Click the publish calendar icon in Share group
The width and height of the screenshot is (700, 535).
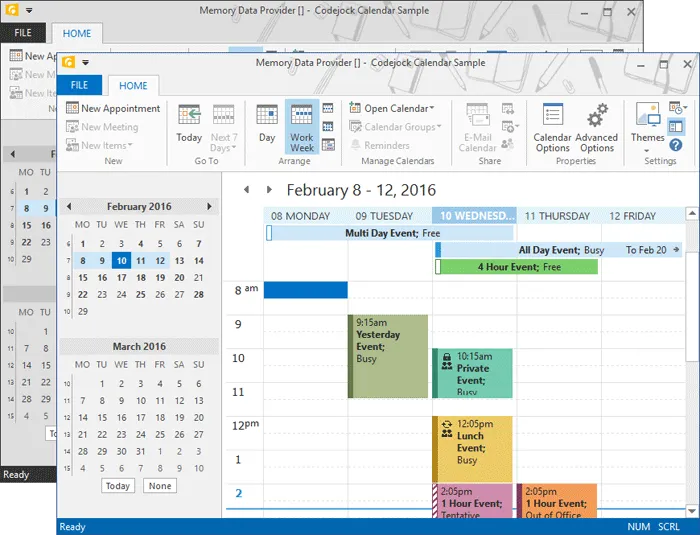(x=509, y=127)
